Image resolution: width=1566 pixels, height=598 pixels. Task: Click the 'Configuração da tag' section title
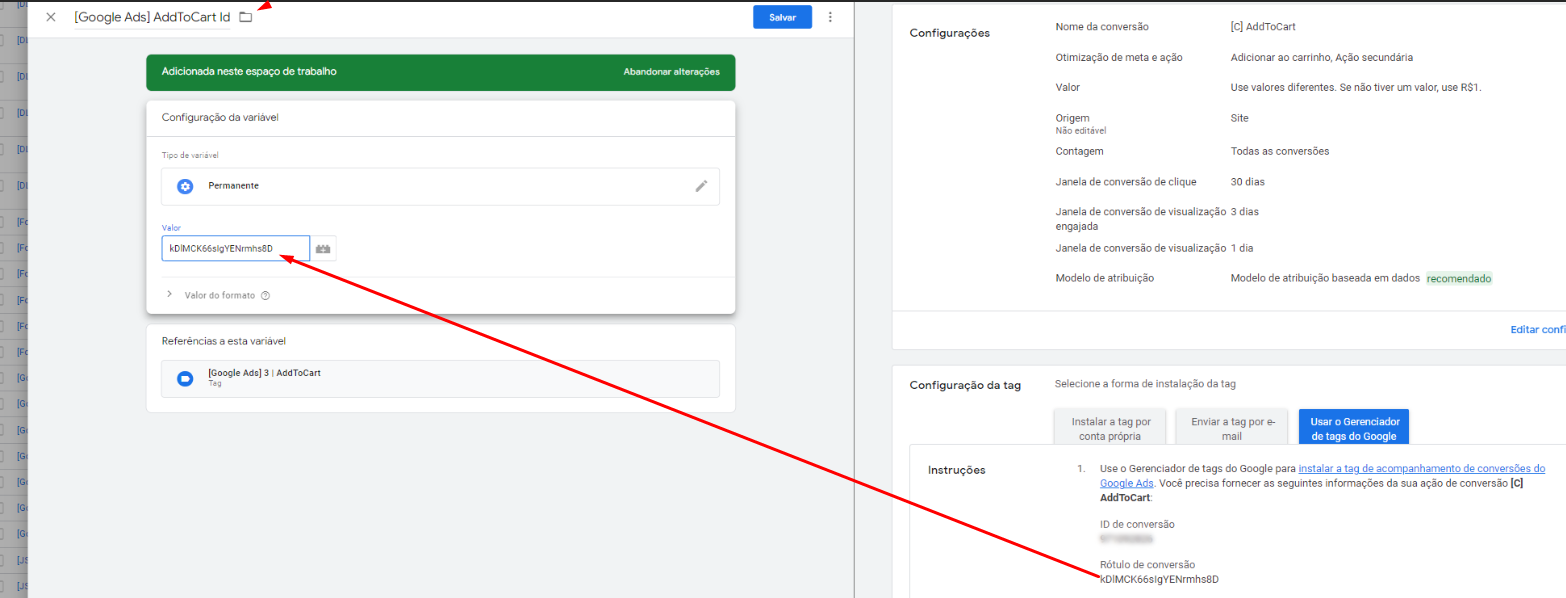click(x=965, y=384)
